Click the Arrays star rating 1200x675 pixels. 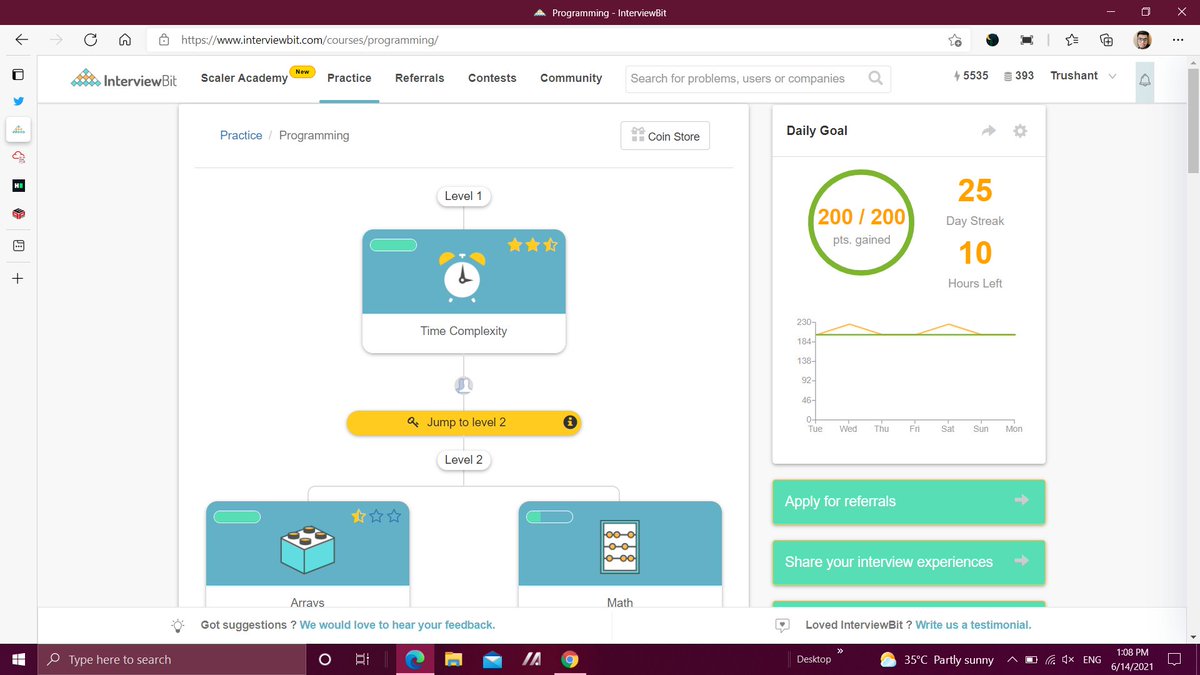pyautogui.click(x=376, y=516)
